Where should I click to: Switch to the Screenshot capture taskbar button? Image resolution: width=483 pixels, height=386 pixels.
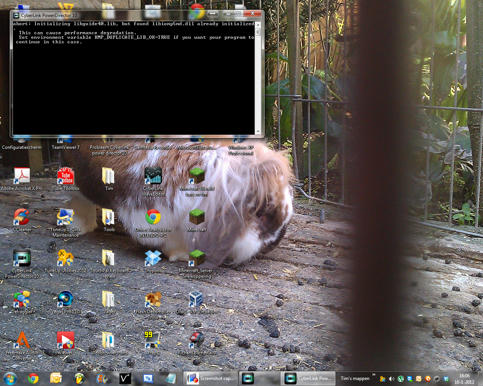pyautogui.click(x=210, y=379)
